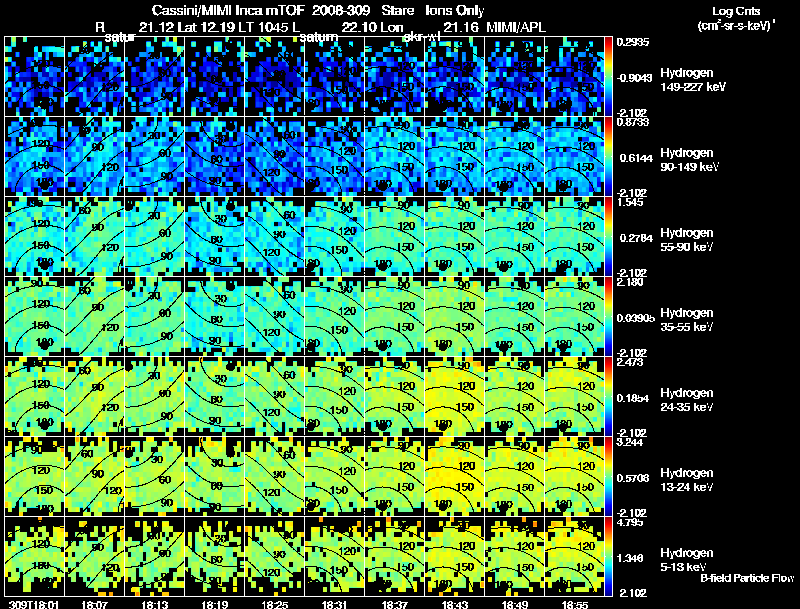800x609 pixels.
Task: Select the 18:49 panel in the 90-149 keV row
Action: pos(515,156)
